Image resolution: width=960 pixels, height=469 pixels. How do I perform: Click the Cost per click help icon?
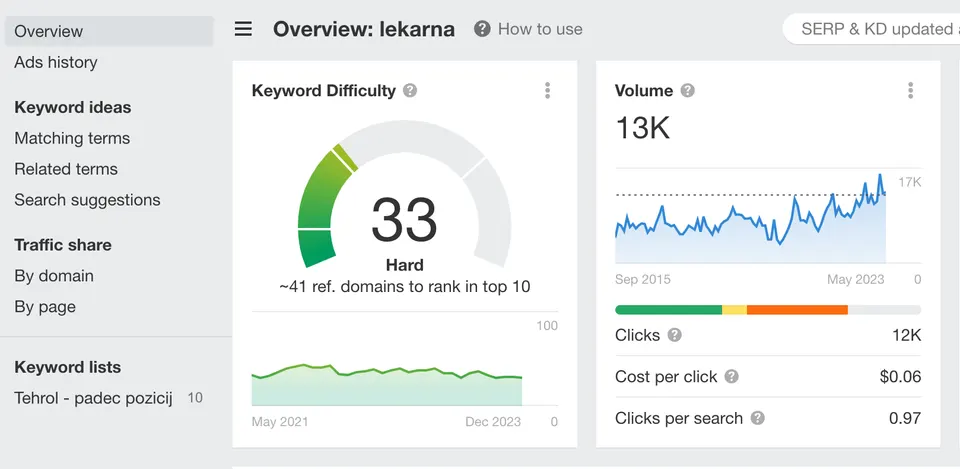pyautogui.click(x=732, y=377)
